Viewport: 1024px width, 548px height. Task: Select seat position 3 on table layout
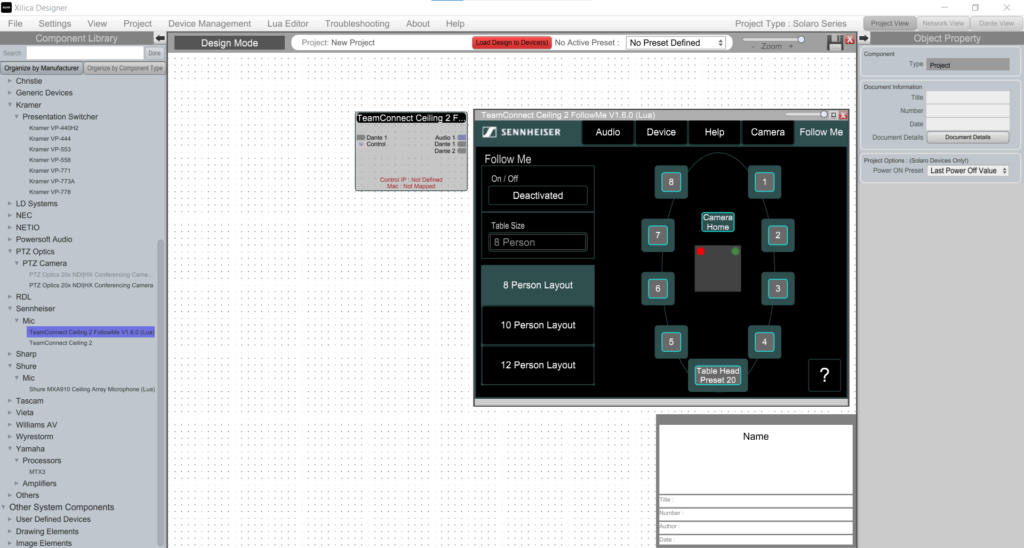click(x=777, y=288)
